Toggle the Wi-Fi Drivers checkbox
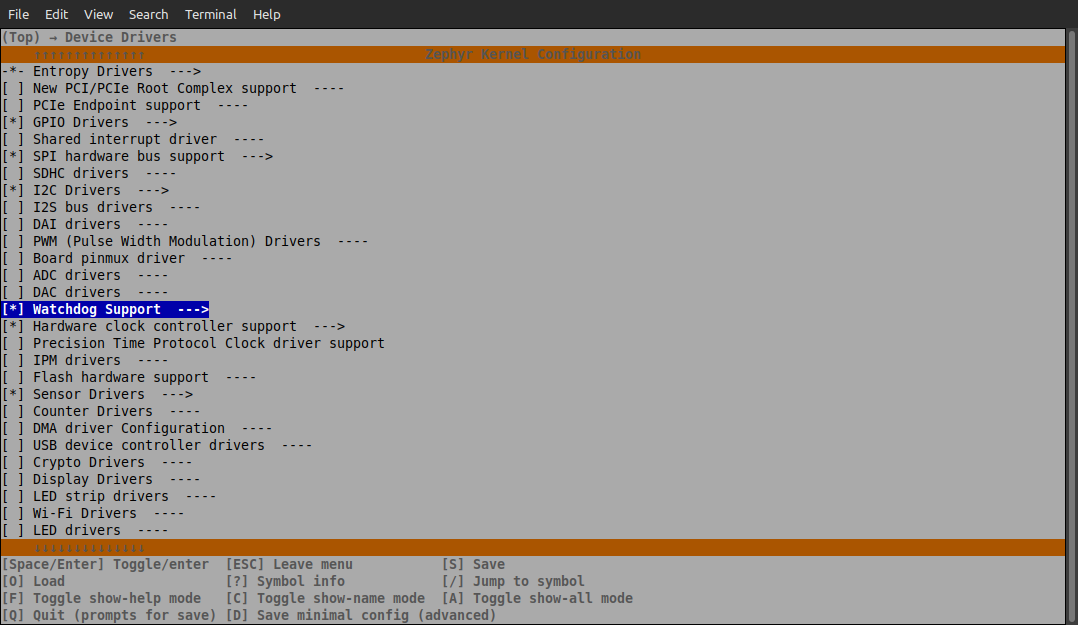Viewport: 1078px width, 625px height. (x=13, y=513)
